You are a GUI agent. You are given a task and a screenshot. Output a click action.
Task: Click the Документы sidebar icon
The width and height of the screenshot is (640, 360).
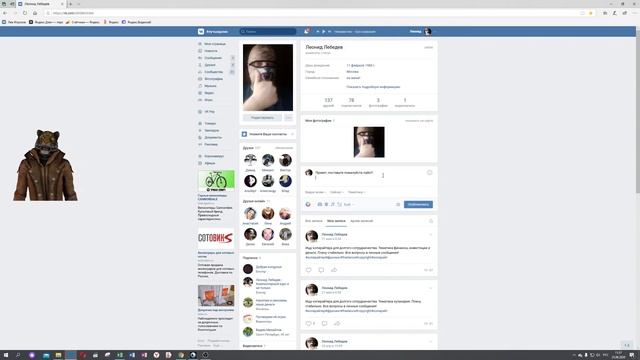pos(200,137)
